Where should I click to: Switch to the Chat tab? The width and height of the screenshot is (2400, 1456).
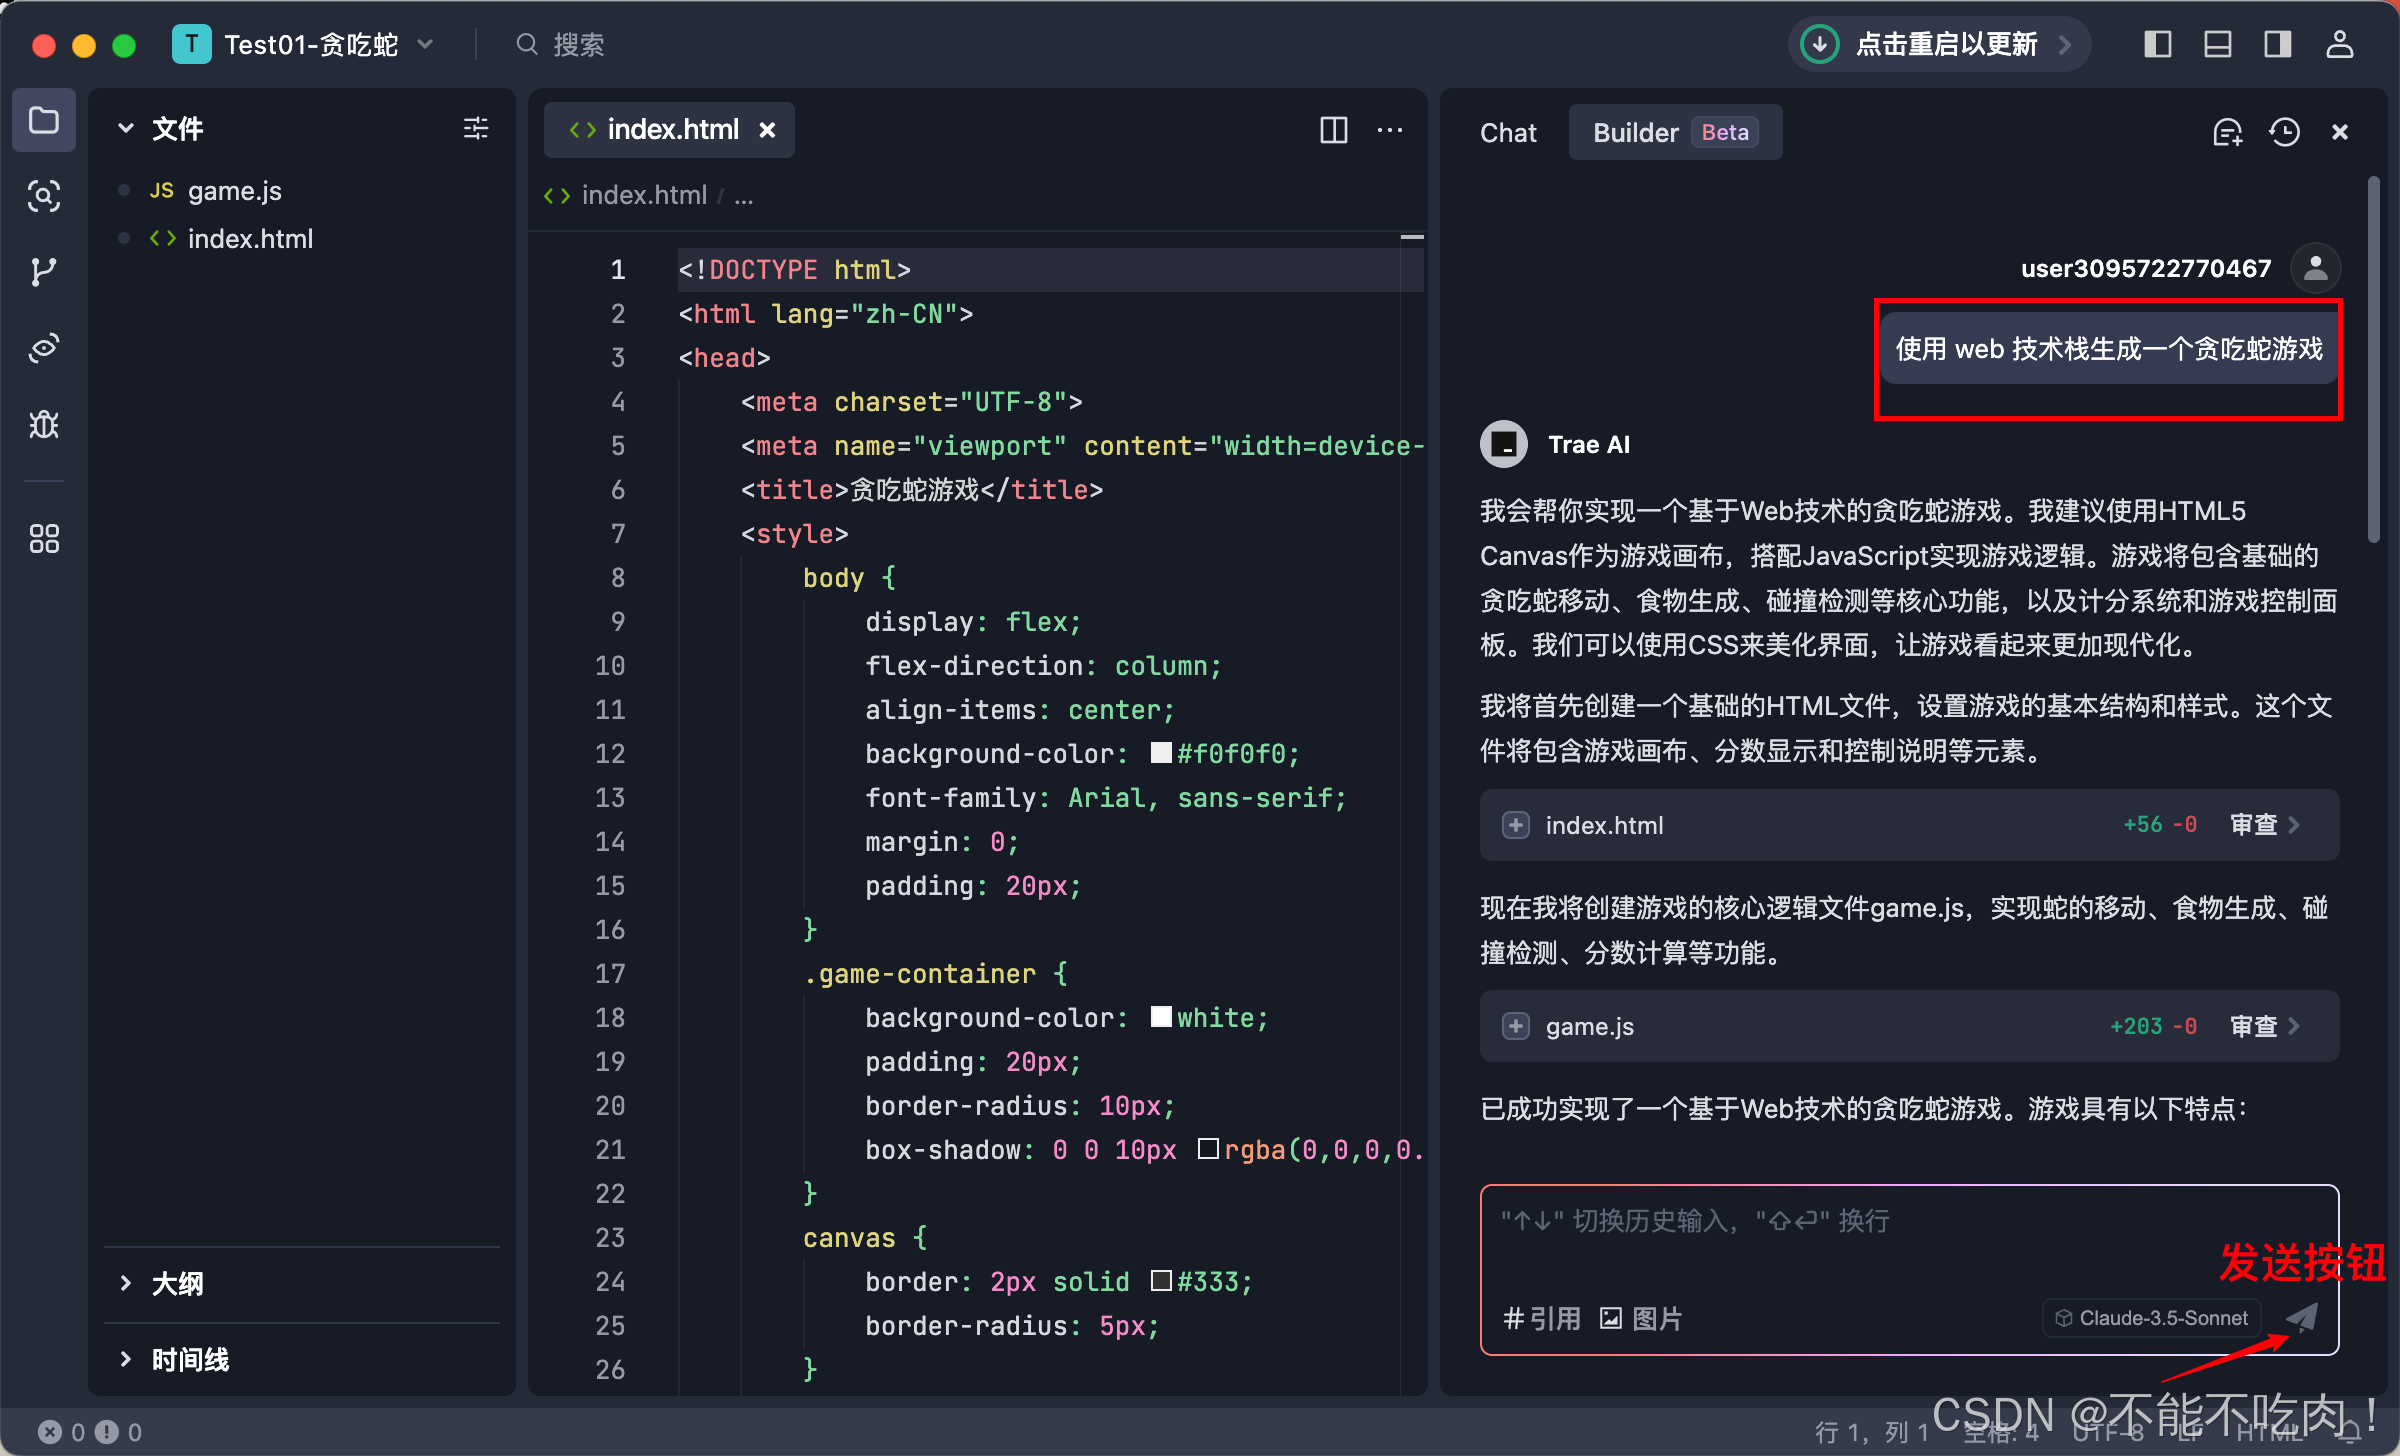tap(1508, 132)
